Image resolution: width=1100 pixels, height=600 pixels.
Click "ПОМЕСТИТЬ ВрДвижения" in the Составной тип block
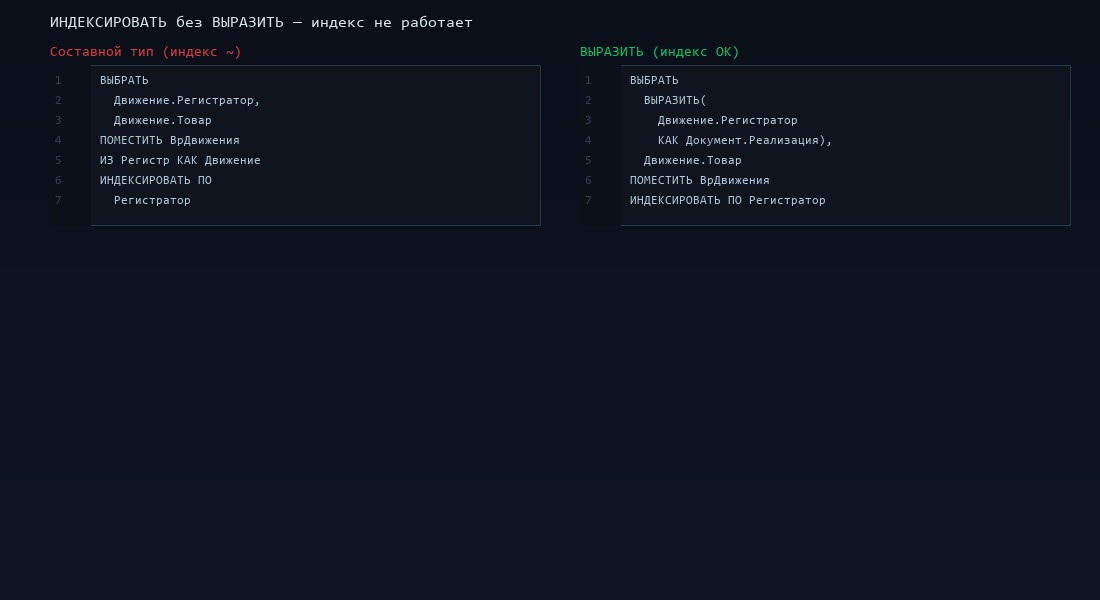pyautogui.click(x=170, y=140)
